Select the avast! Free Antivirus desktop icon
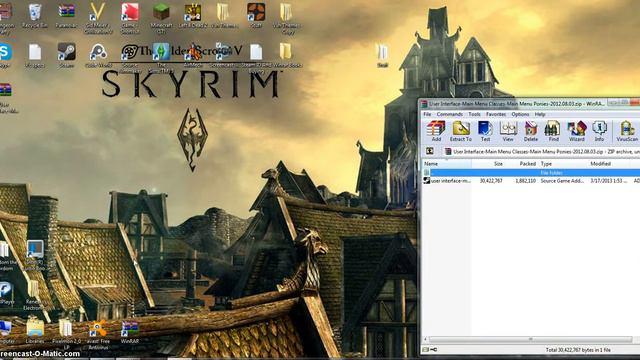 (x=98, y=334)
